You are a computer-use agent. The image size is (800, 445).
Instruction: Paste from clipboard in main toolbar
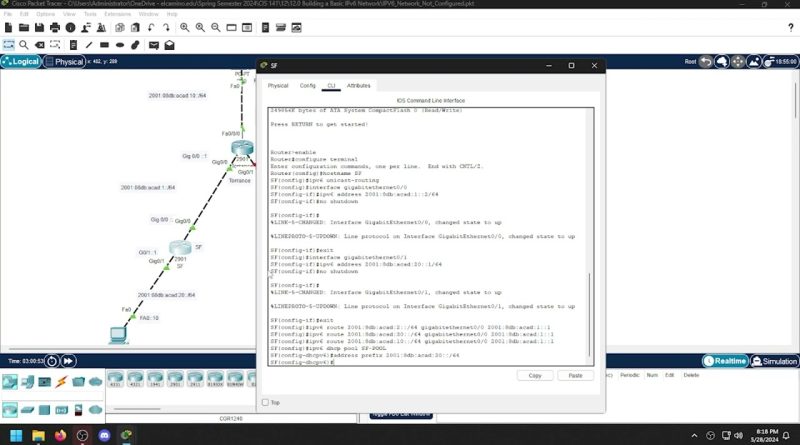[x=135, y=28]
